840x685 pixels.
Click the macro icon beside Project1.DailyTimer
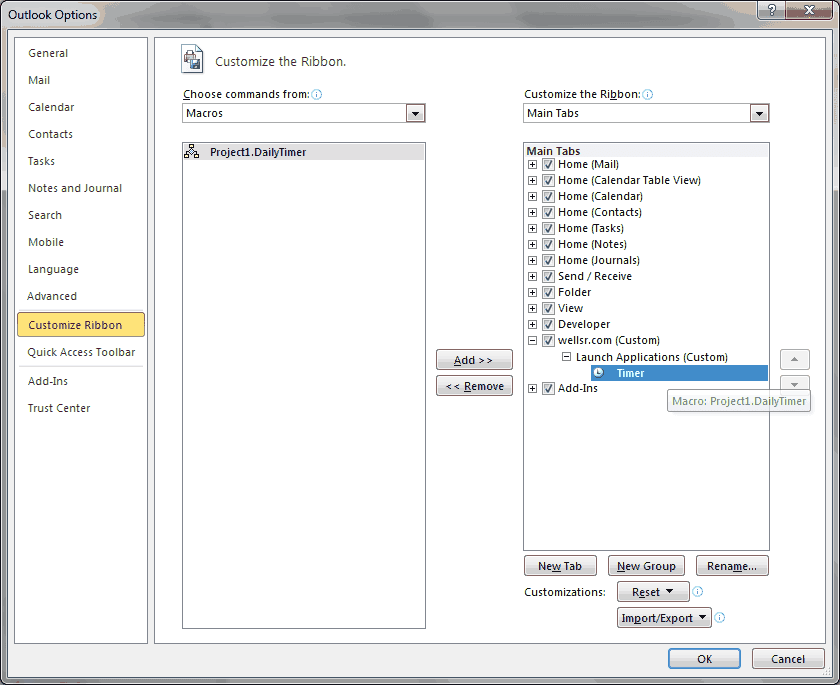[x=194, y=152]
